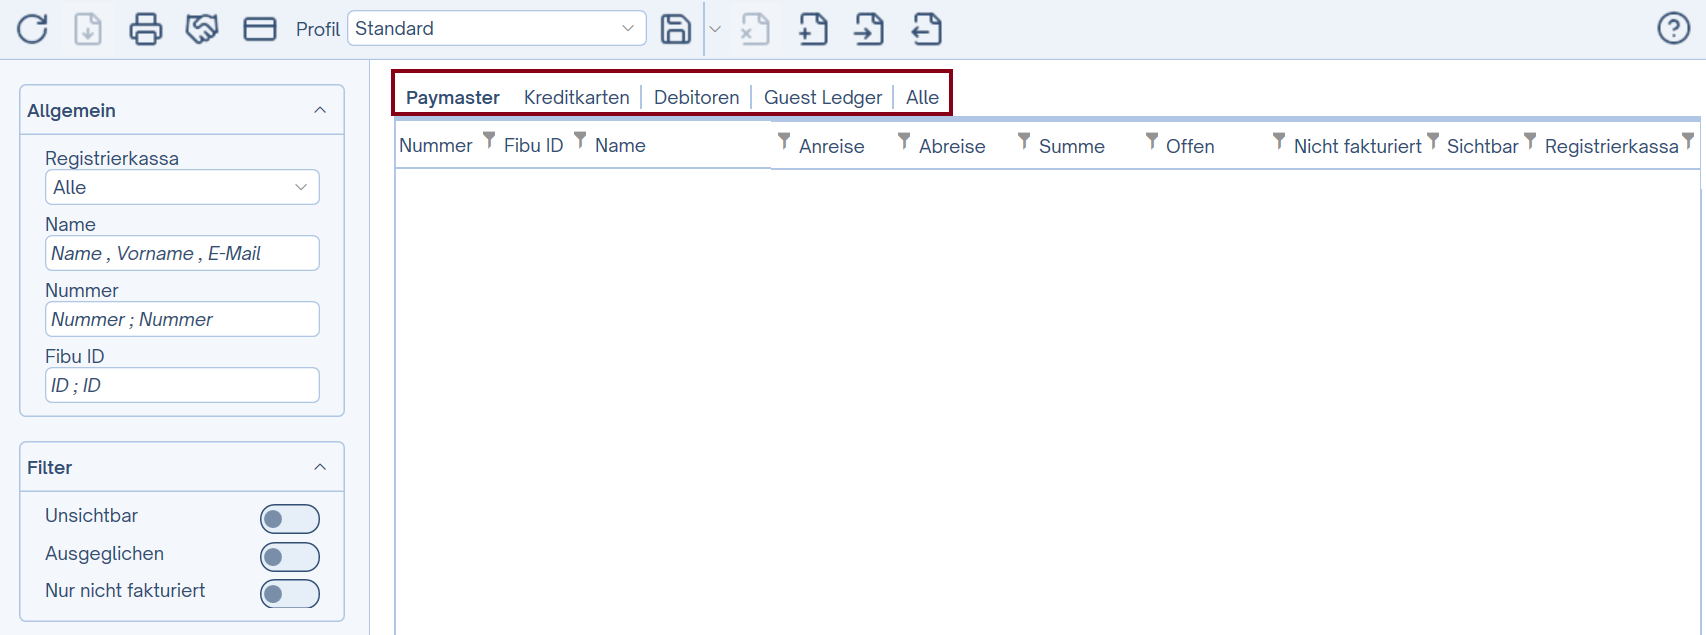
Task: Sort by the Nummer column header
Action: click(436, 145)
